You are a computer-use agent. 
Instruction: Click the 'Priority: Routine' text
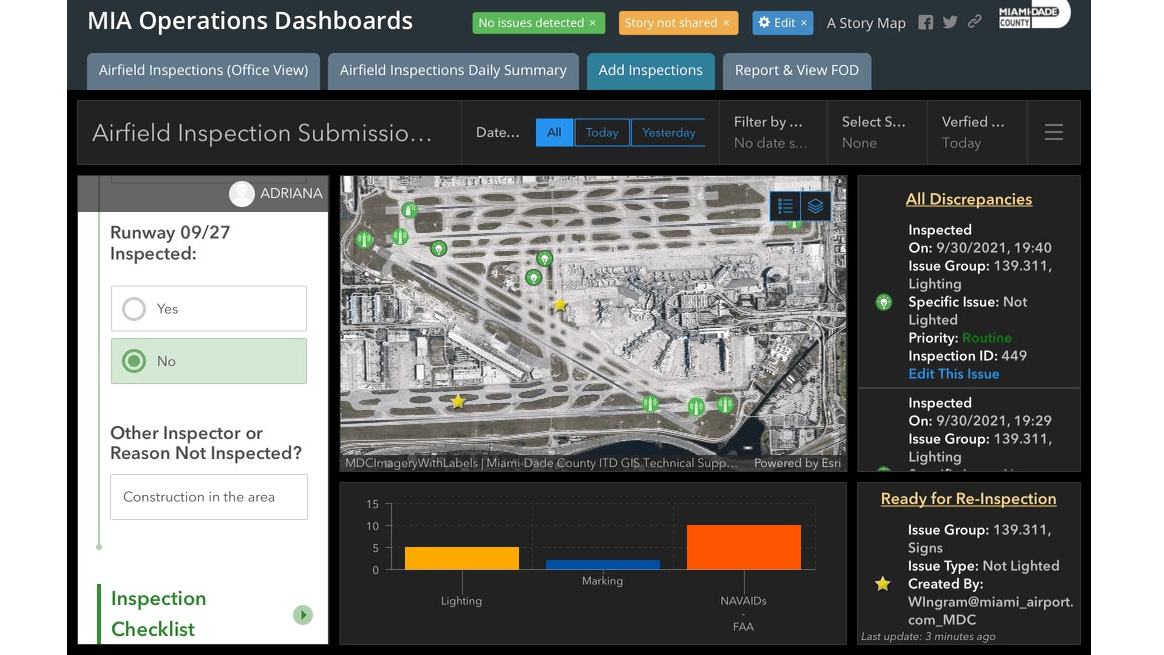coord(960,338)
